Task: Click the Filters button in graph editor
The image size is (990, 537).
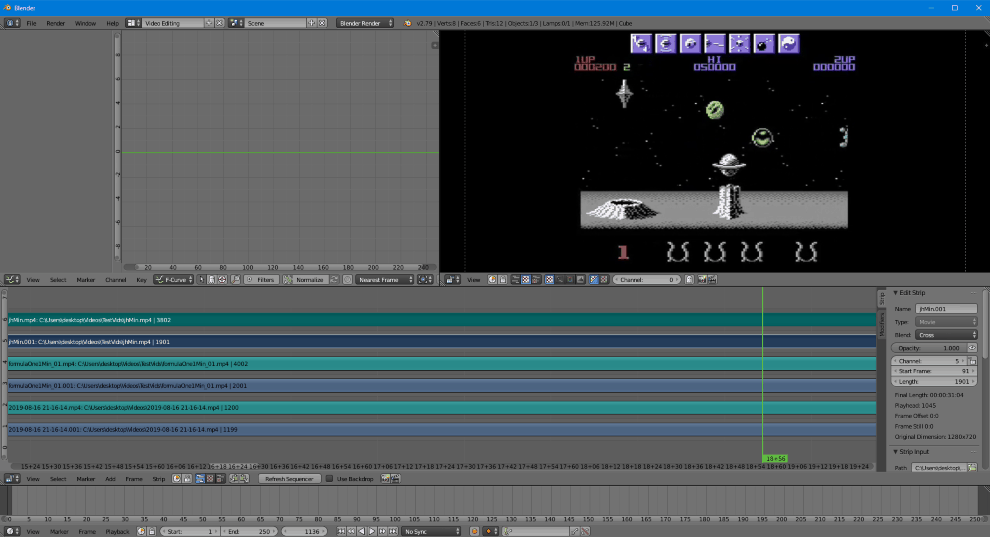Action: pyautogui.click(x=261, y=280)
